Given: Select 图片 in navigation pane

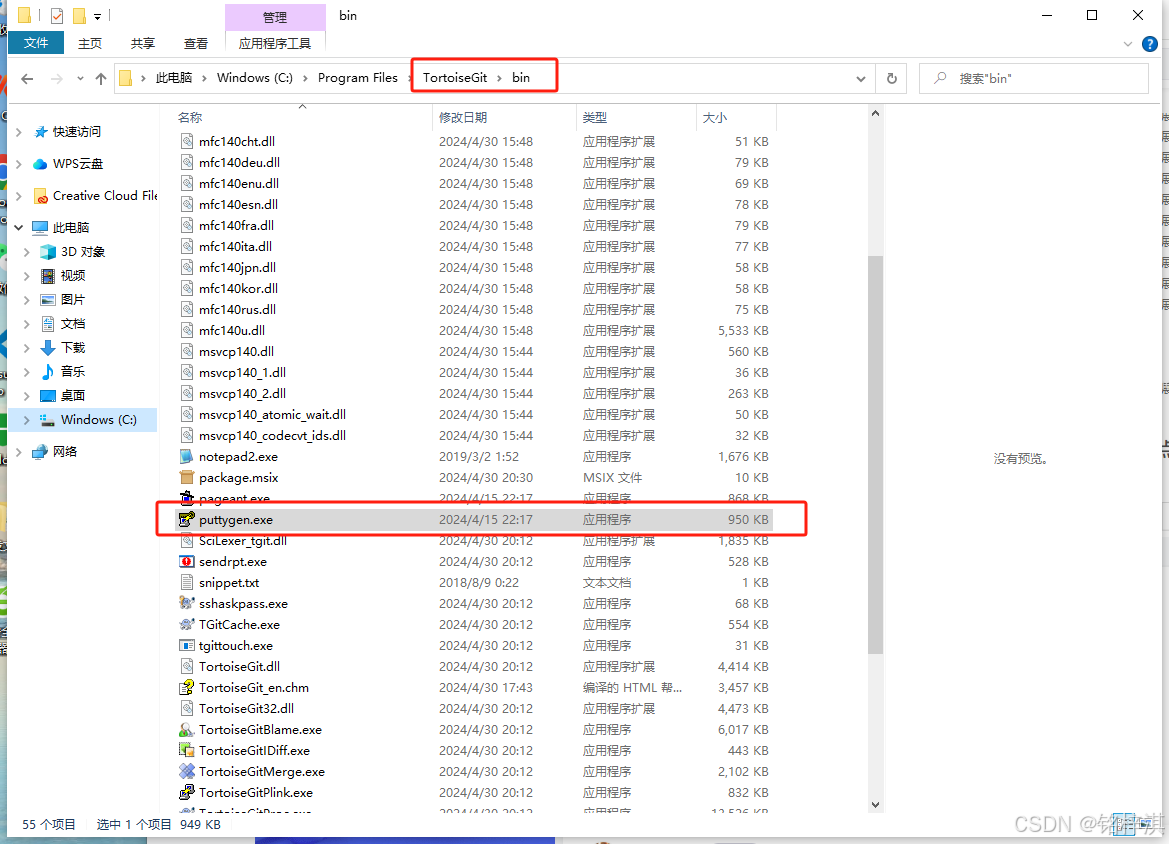Looking at the screenshot, I should 73,300.
